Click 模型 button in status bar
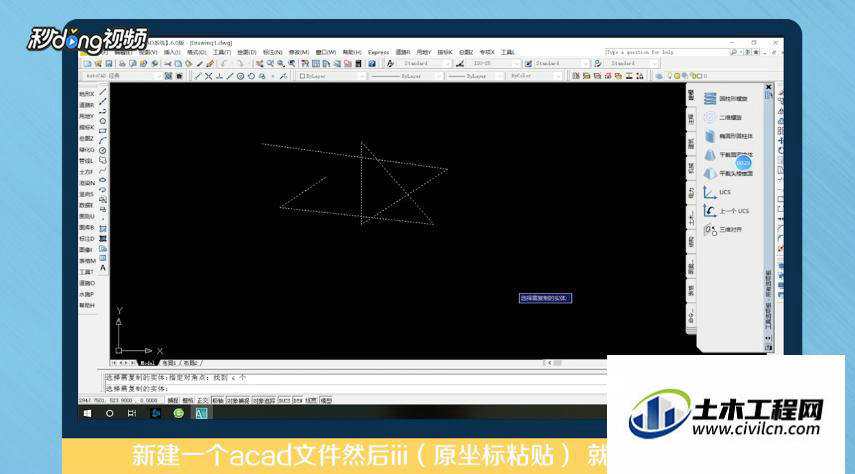855x474 pixels. click(326, 400)
